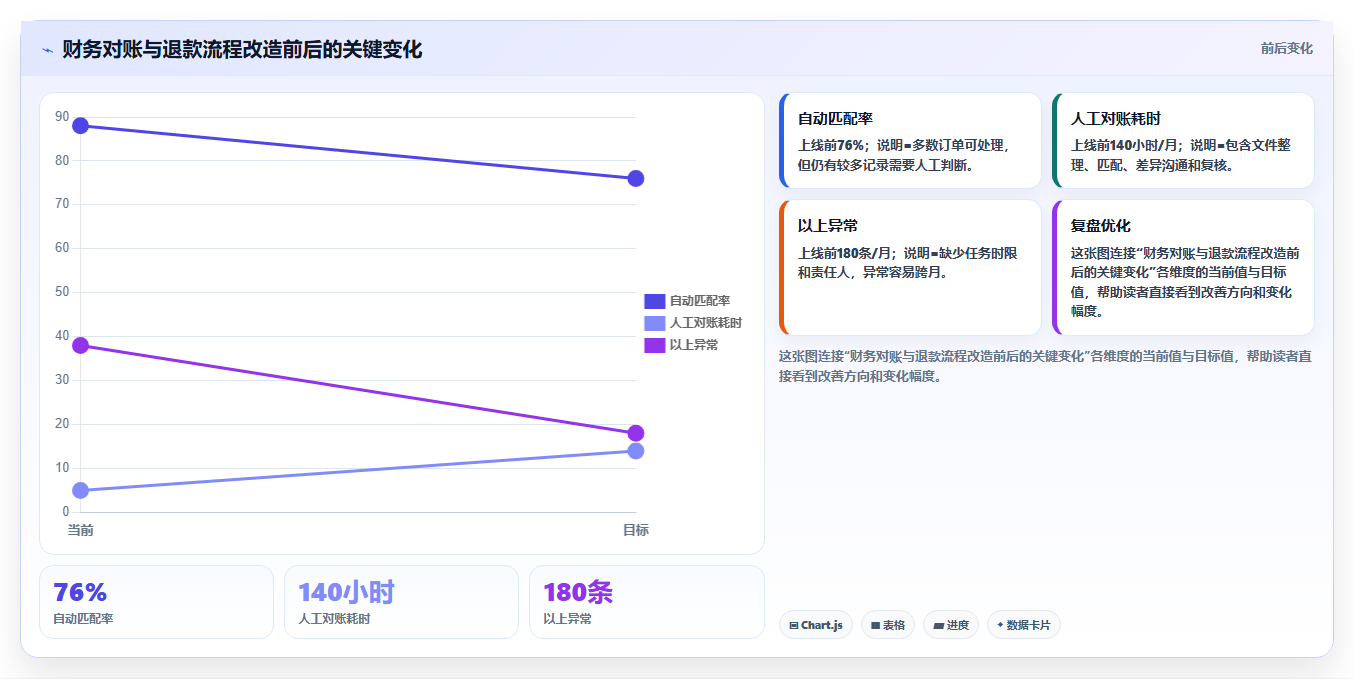Viewport: 1354px width, 679px height.
Task: Click the summary paragraph below the info cards
Action: (1045, 366)
